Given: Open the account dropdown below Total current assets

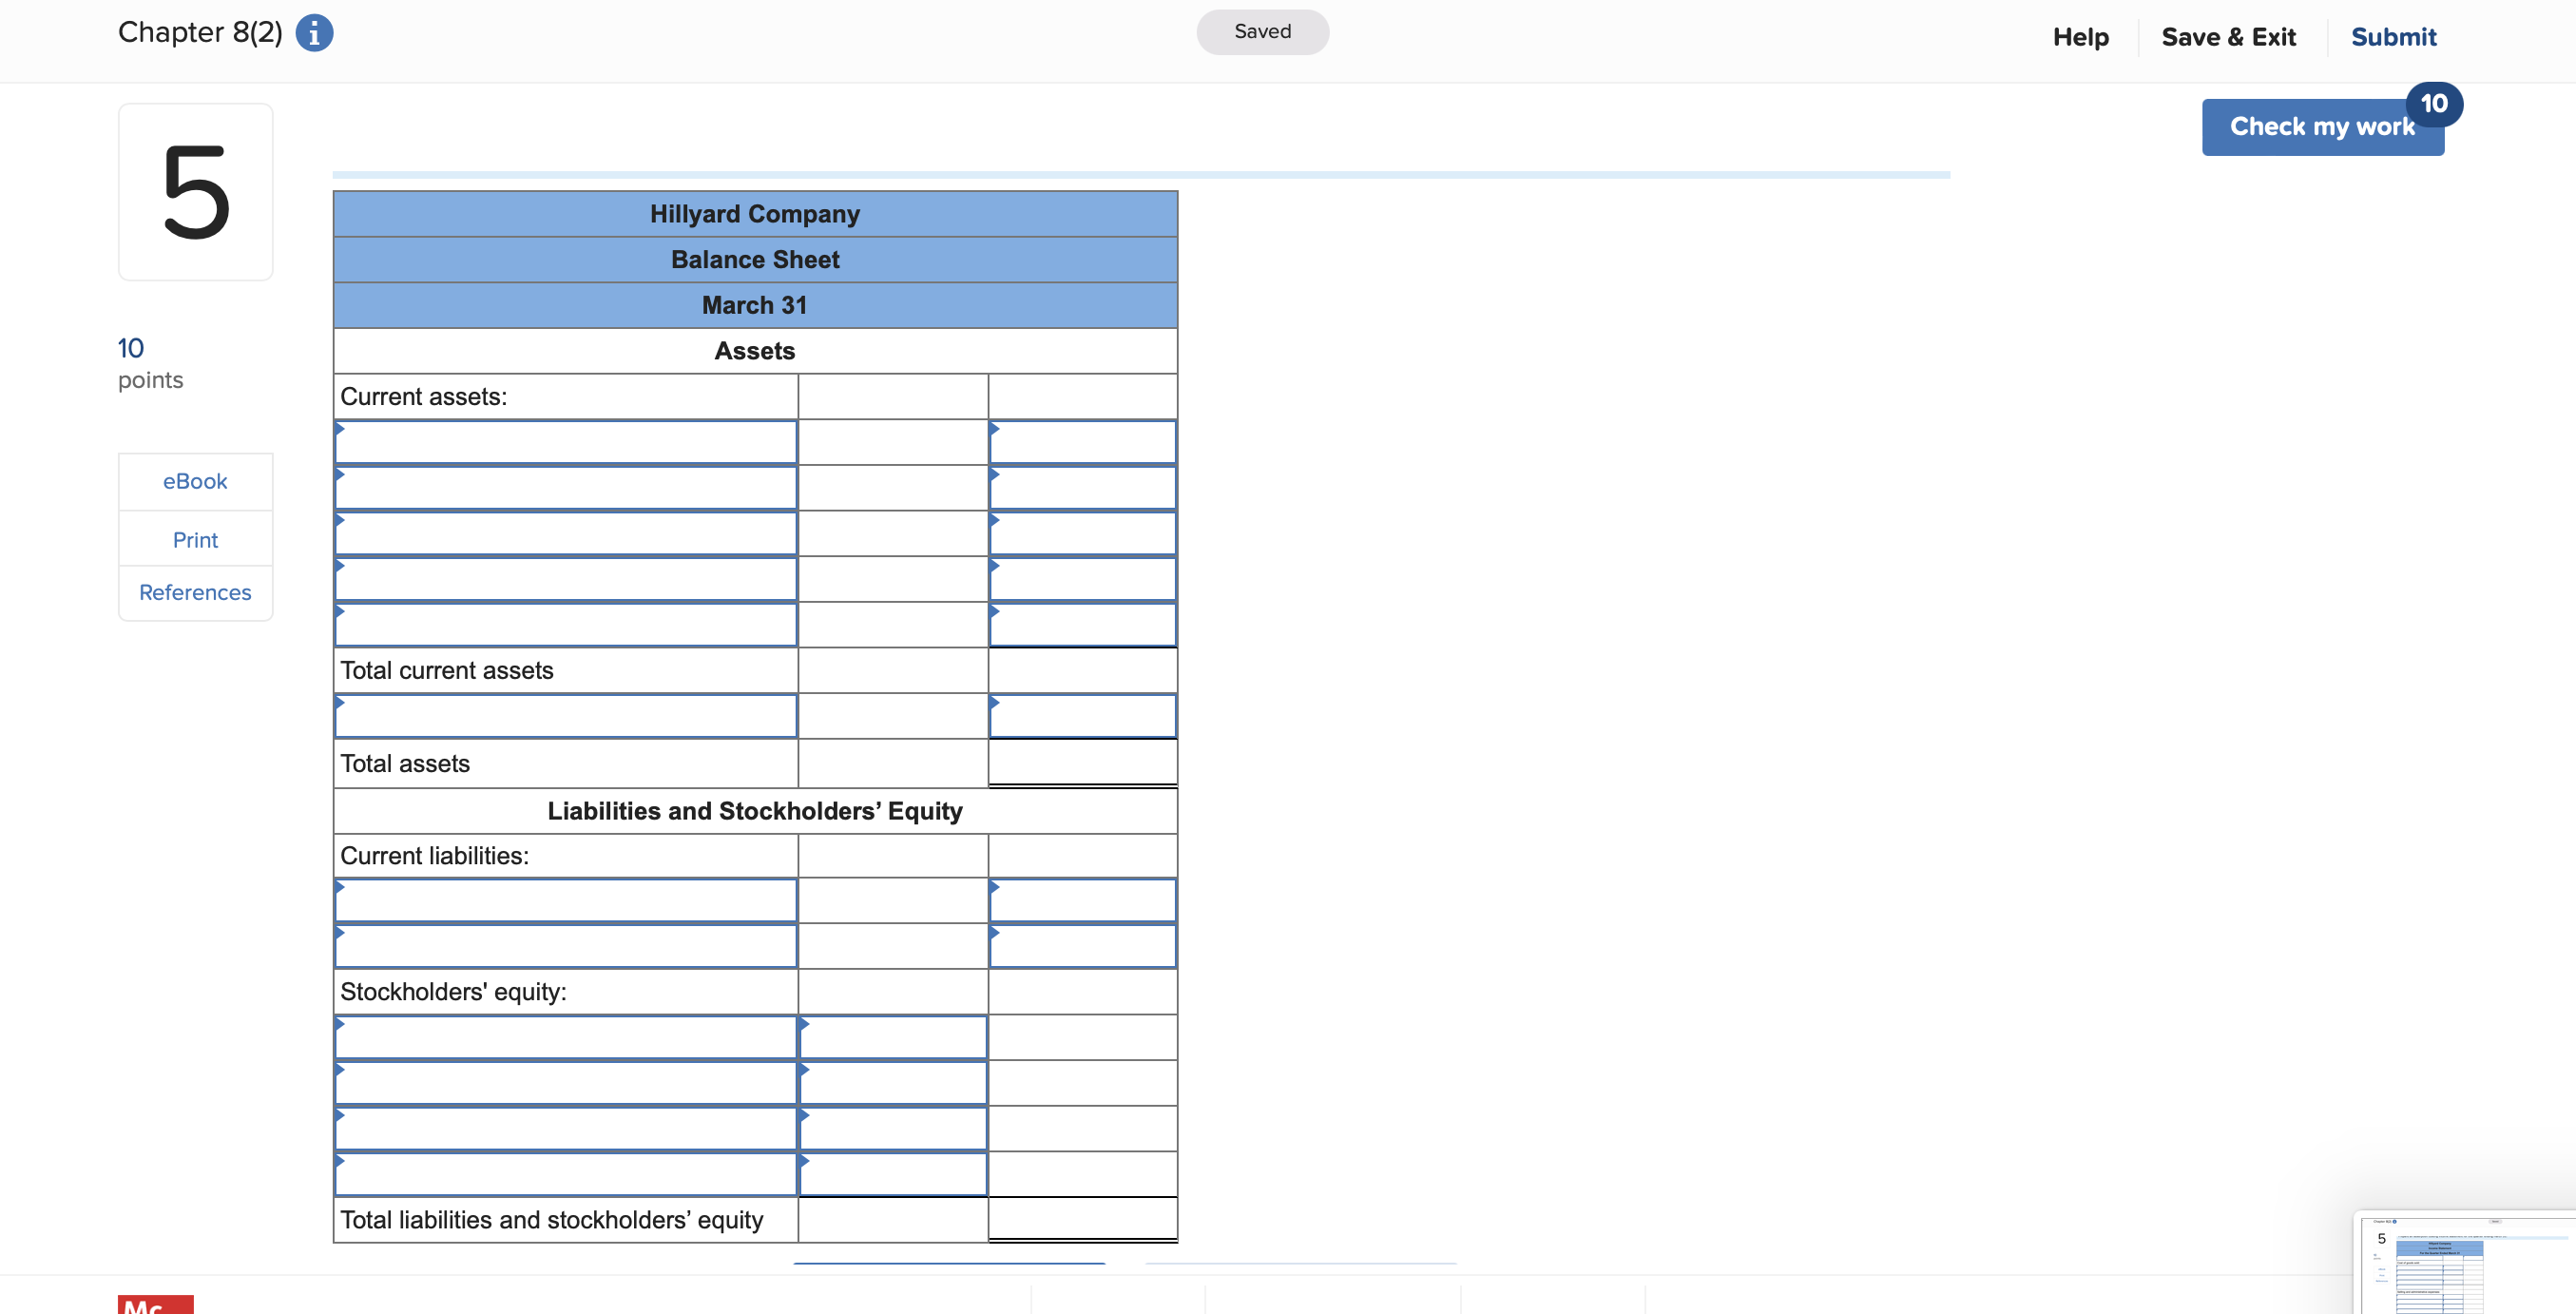Looking at the screenshot, I should pos(566,716).
